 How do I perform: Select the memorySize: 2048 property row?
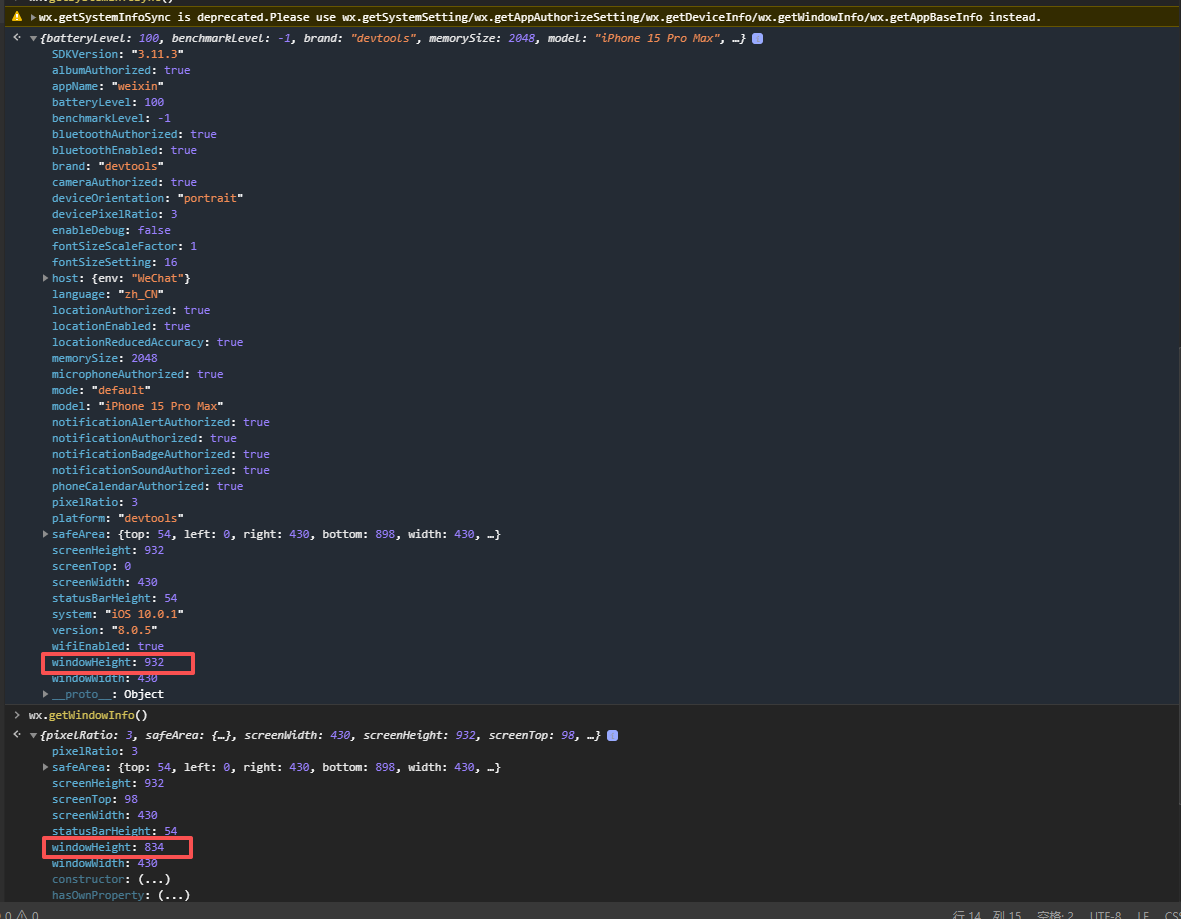click(x=105, y=358)
